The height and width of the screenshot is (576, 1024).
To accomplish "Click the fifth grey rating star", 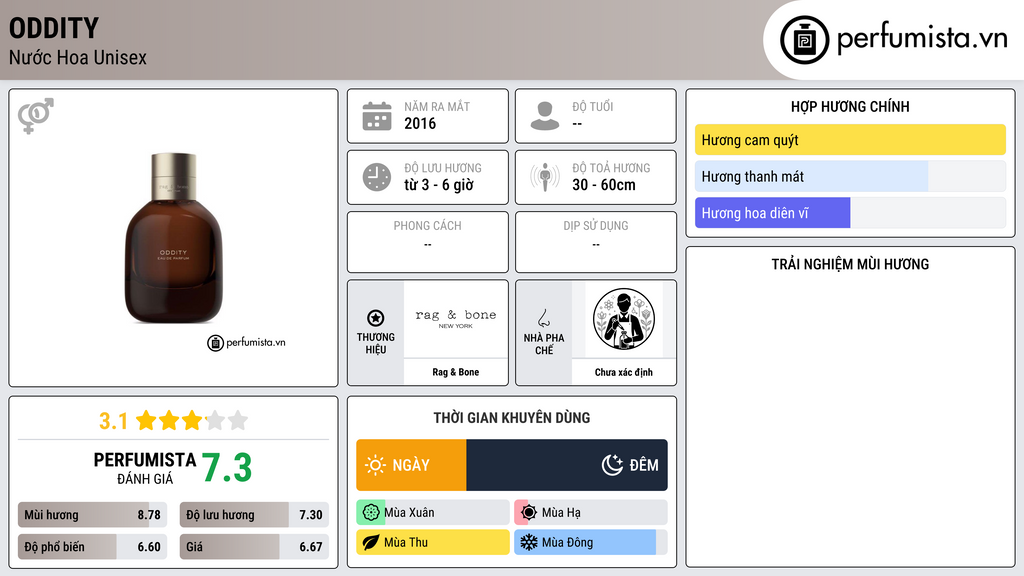I will (x=238, y=420).
